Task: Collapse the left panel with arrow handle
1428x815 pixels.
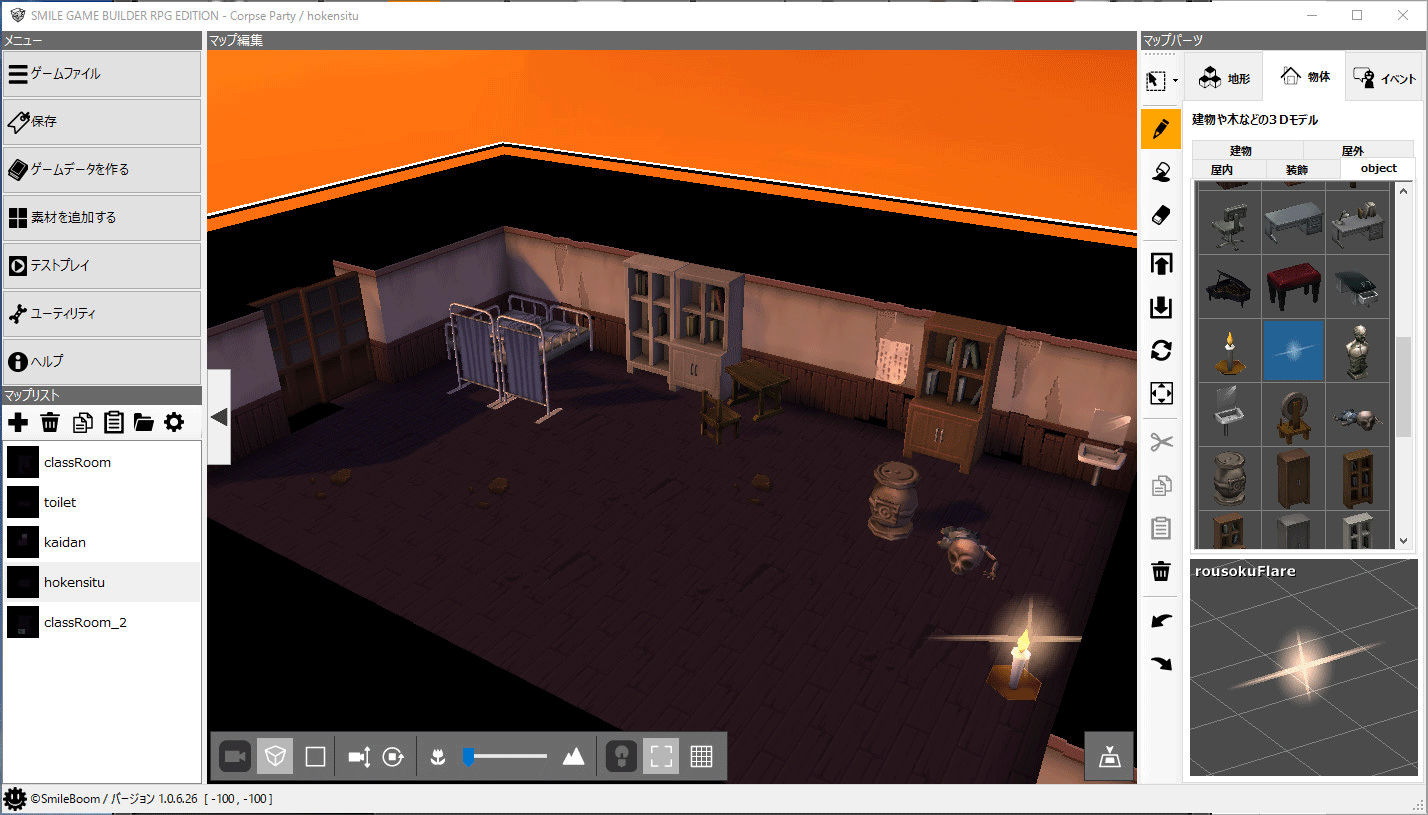Action: click(x=219, y=417)
